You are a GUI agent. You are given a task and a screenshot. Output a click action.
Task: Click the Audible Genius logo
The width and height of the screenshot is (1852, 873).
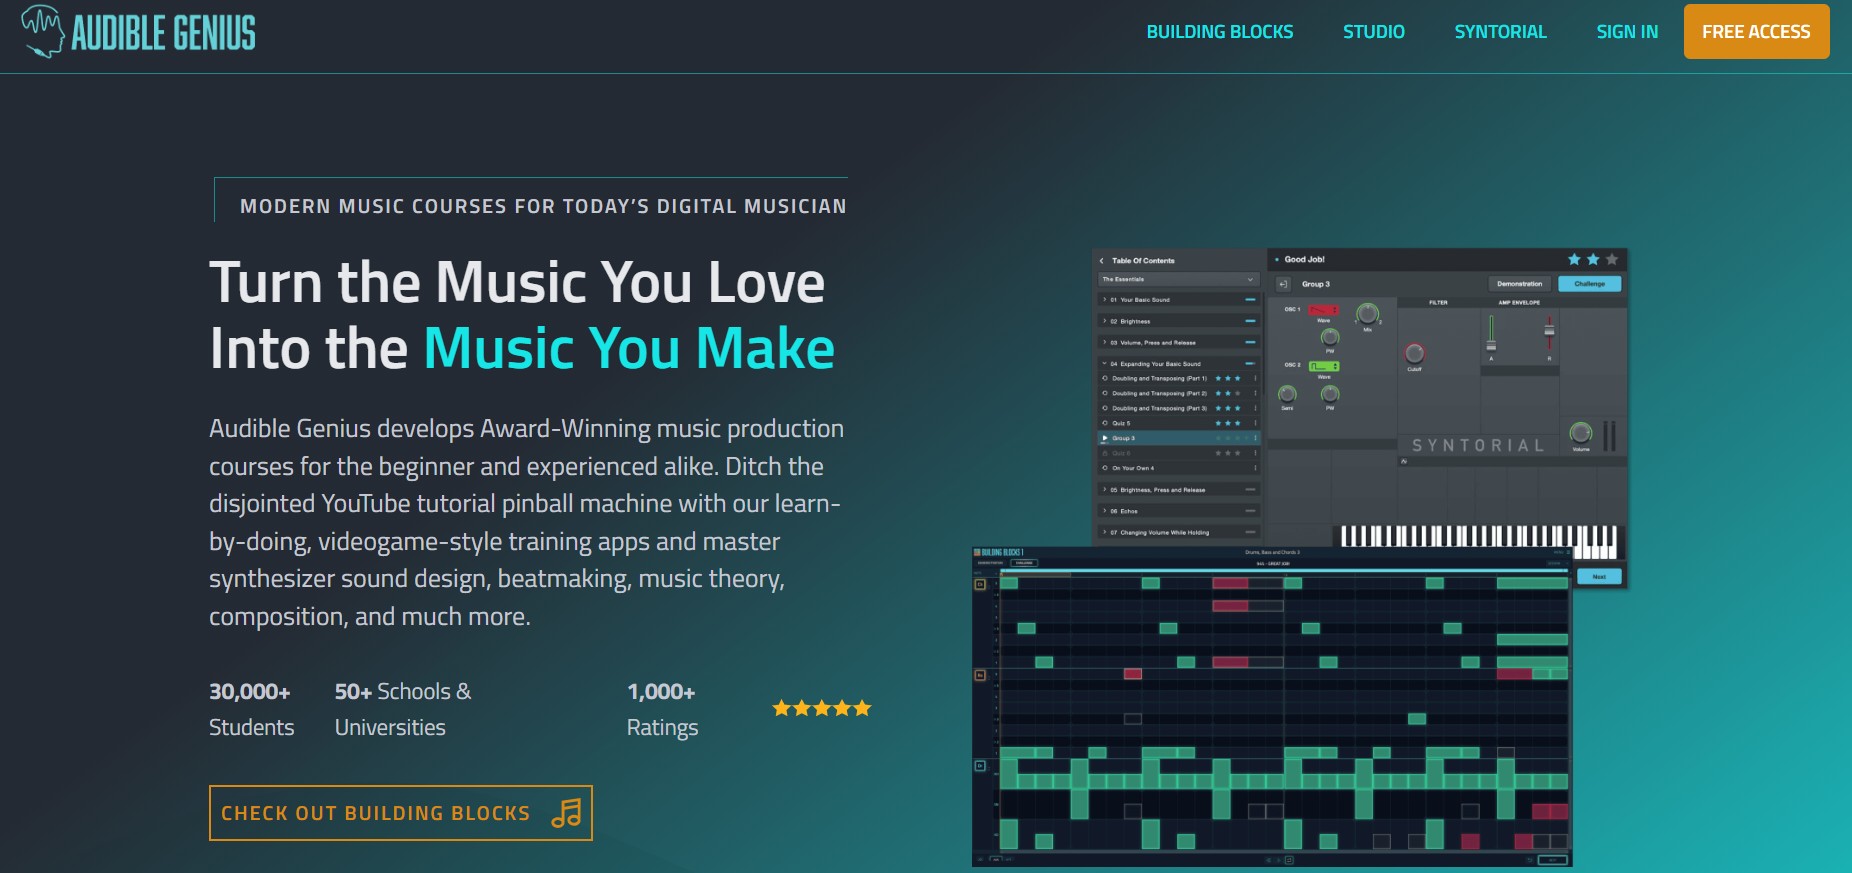coord(138,32)
